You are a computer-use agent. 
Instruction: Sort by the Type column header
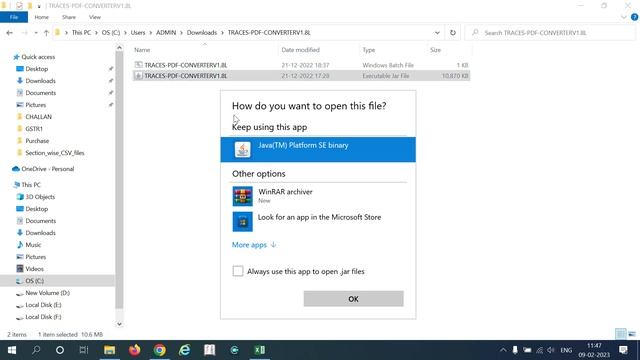369,50
